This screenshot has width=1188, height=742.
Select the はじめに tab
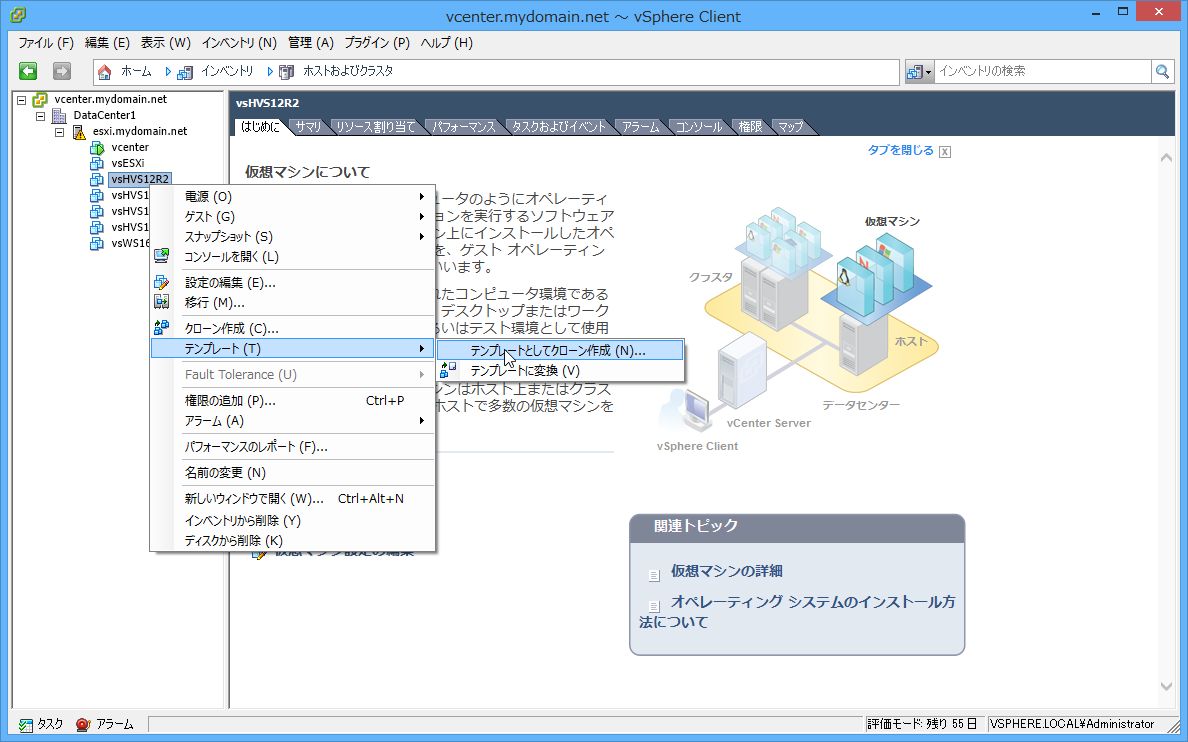coord(260,127)
